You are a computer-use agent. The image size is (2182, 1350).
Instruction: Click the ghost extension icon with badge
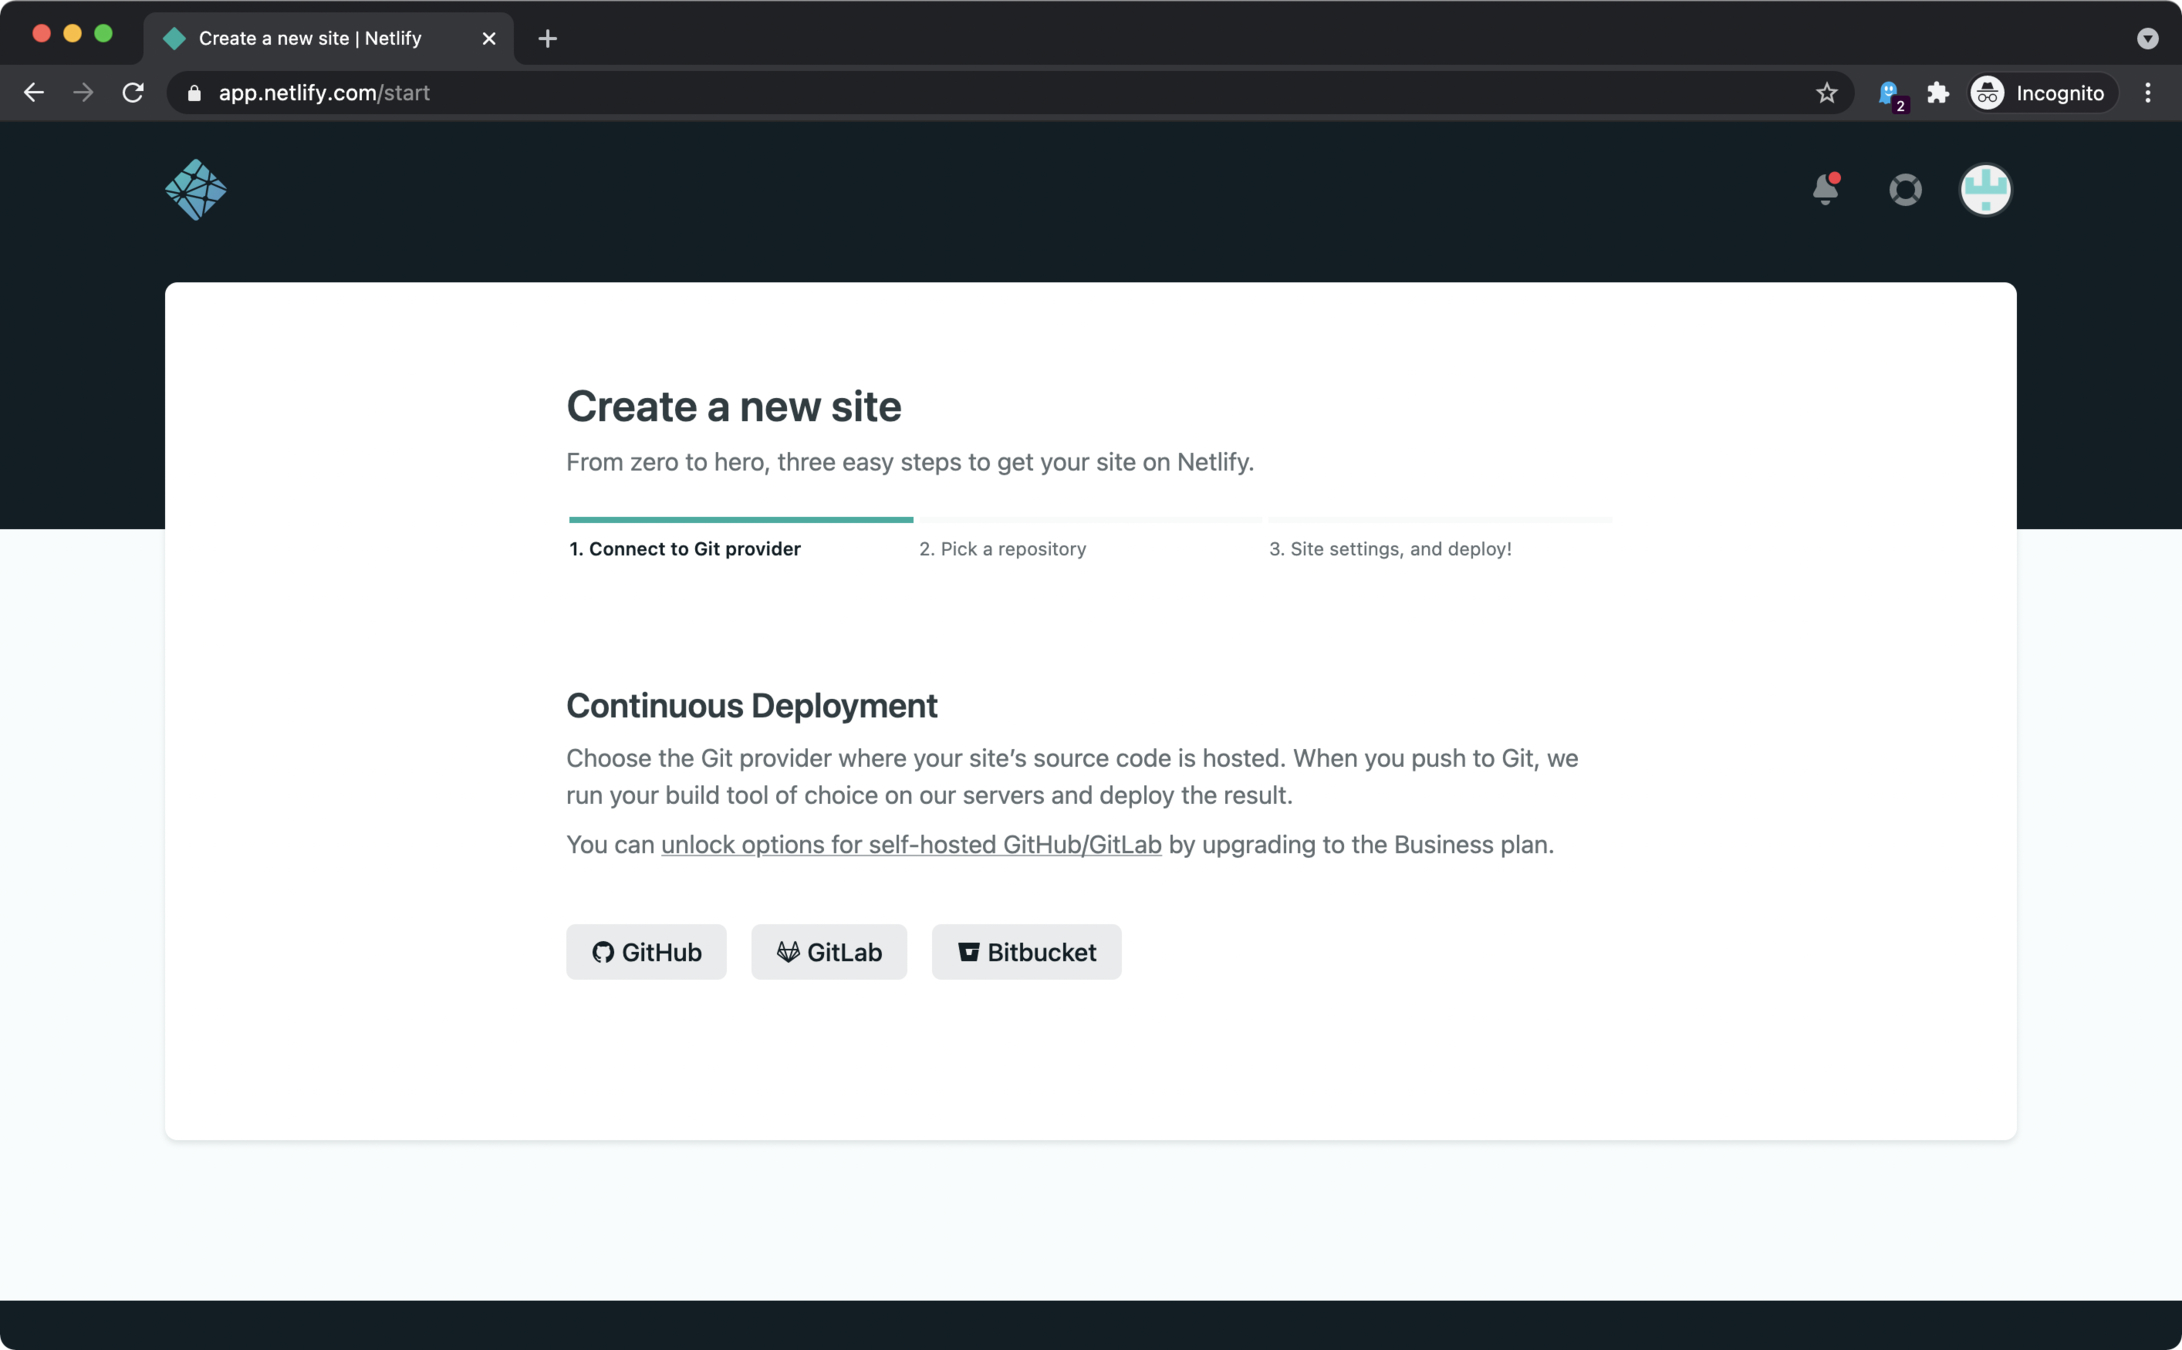(1889, 93)
